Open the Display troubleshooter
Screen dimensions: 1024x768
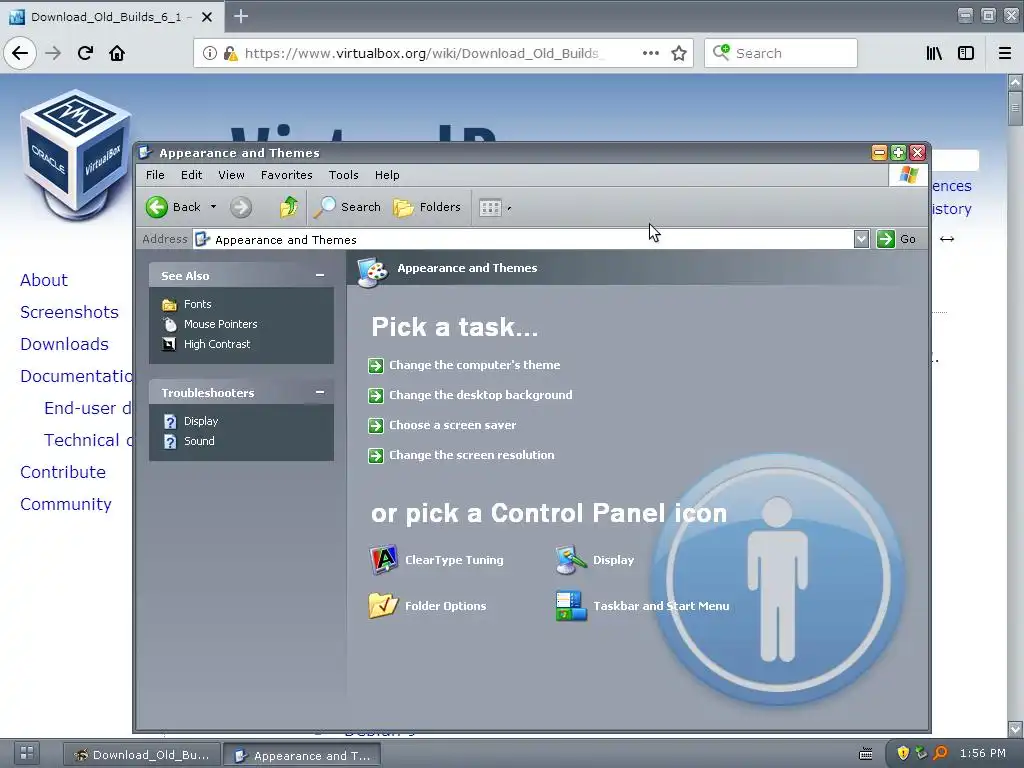[x=191, y=421]
